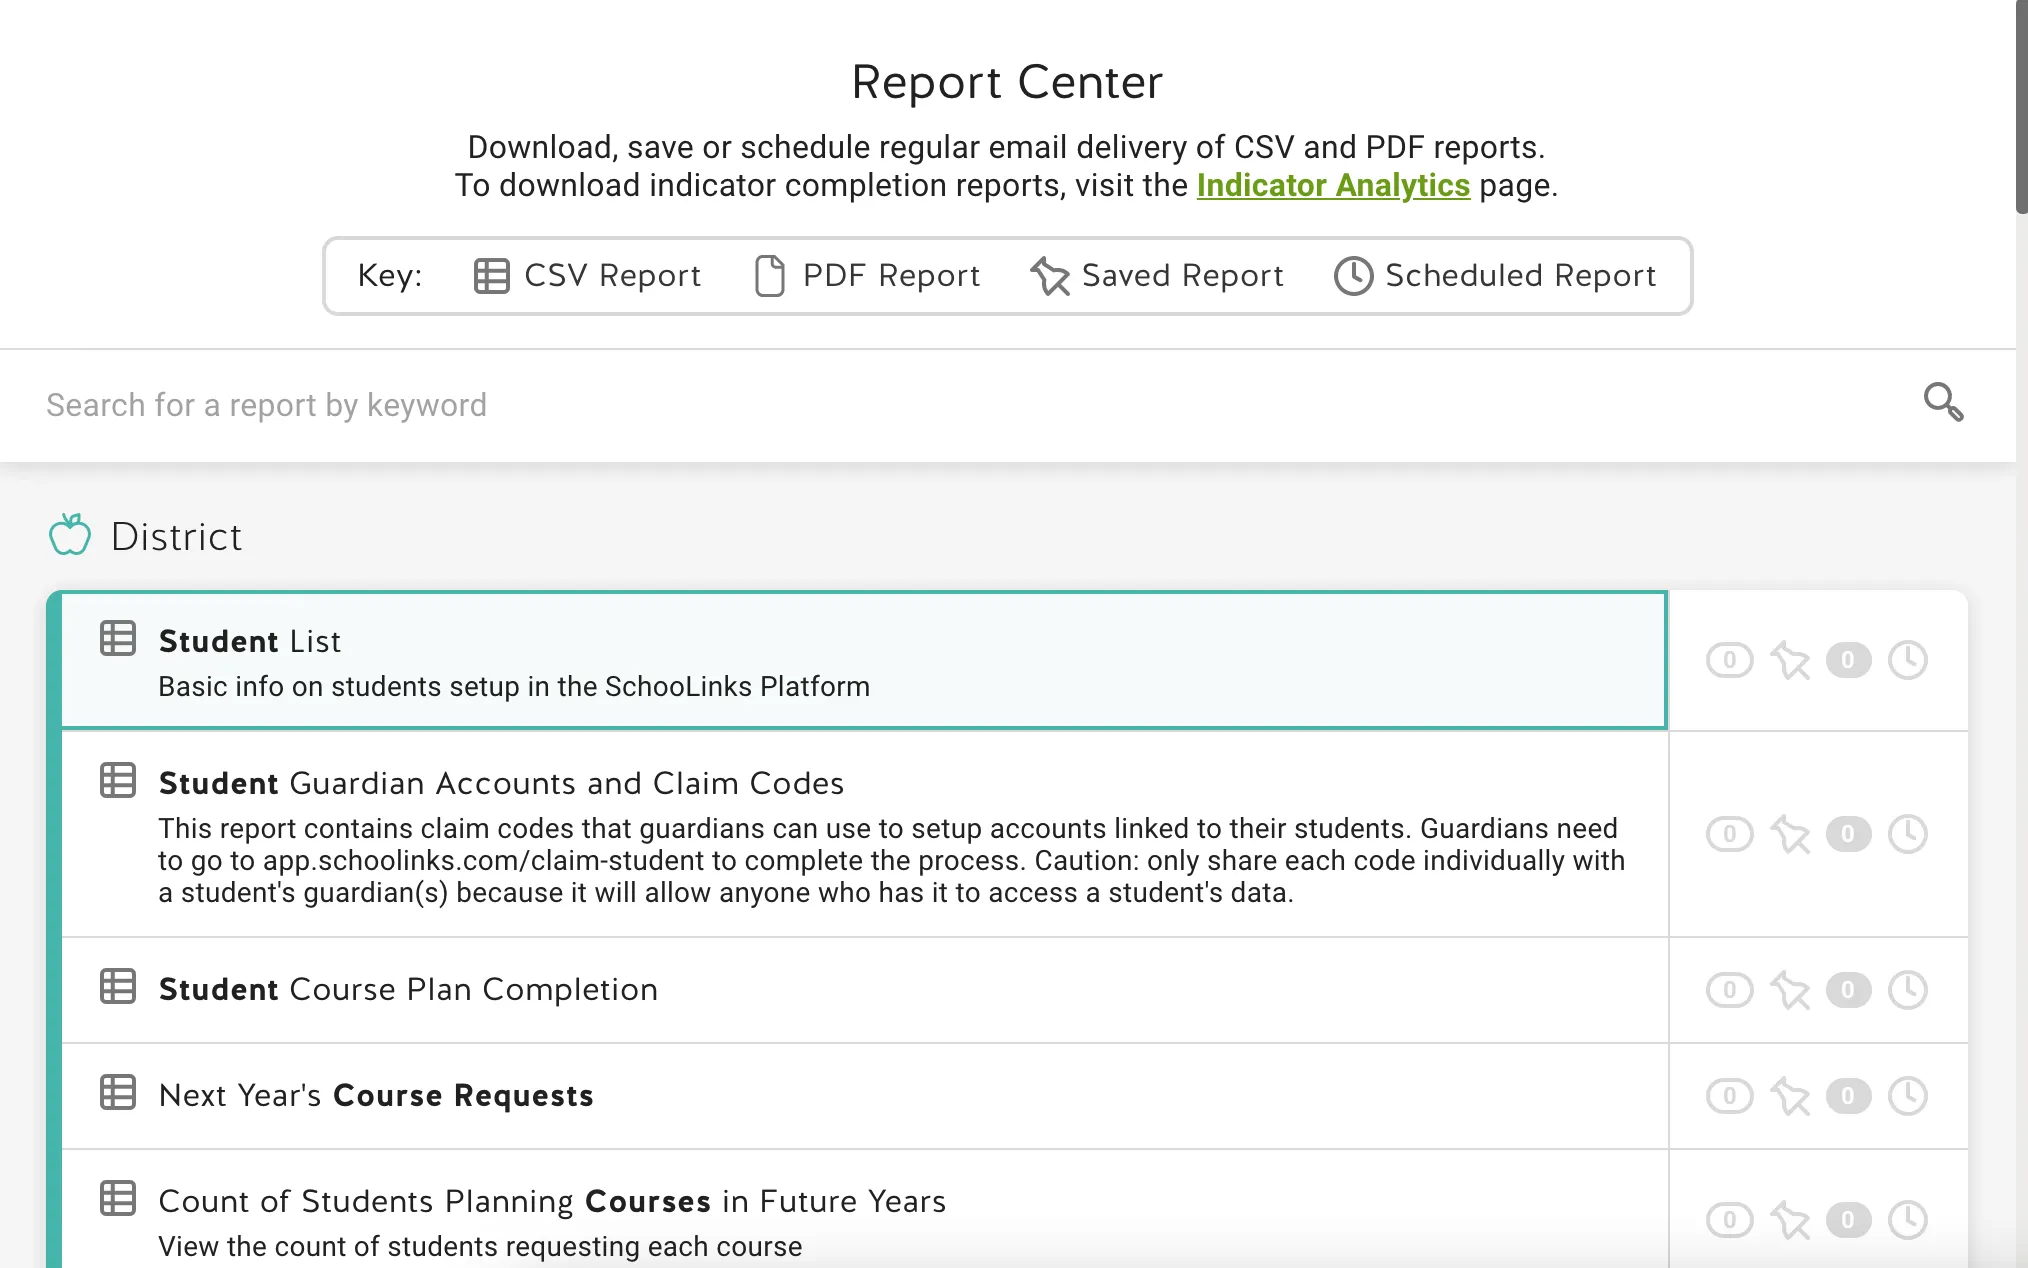
Task: Click the District apple icon
Action: coord(70,535)
